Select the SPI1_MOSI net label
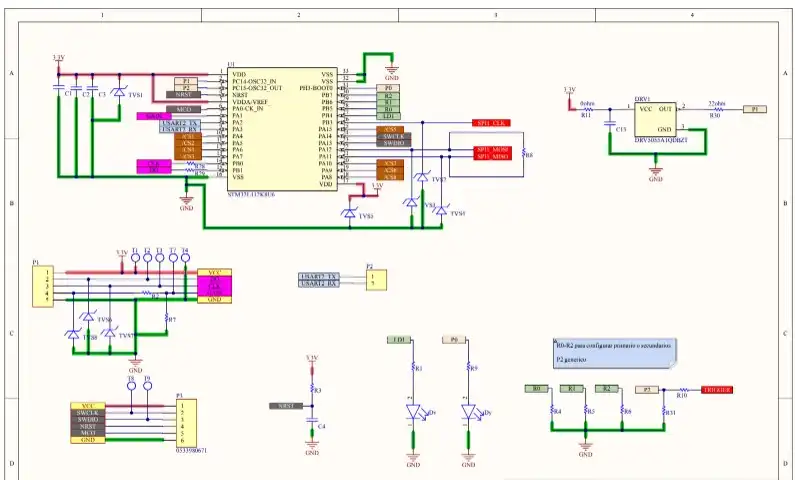 493,149
